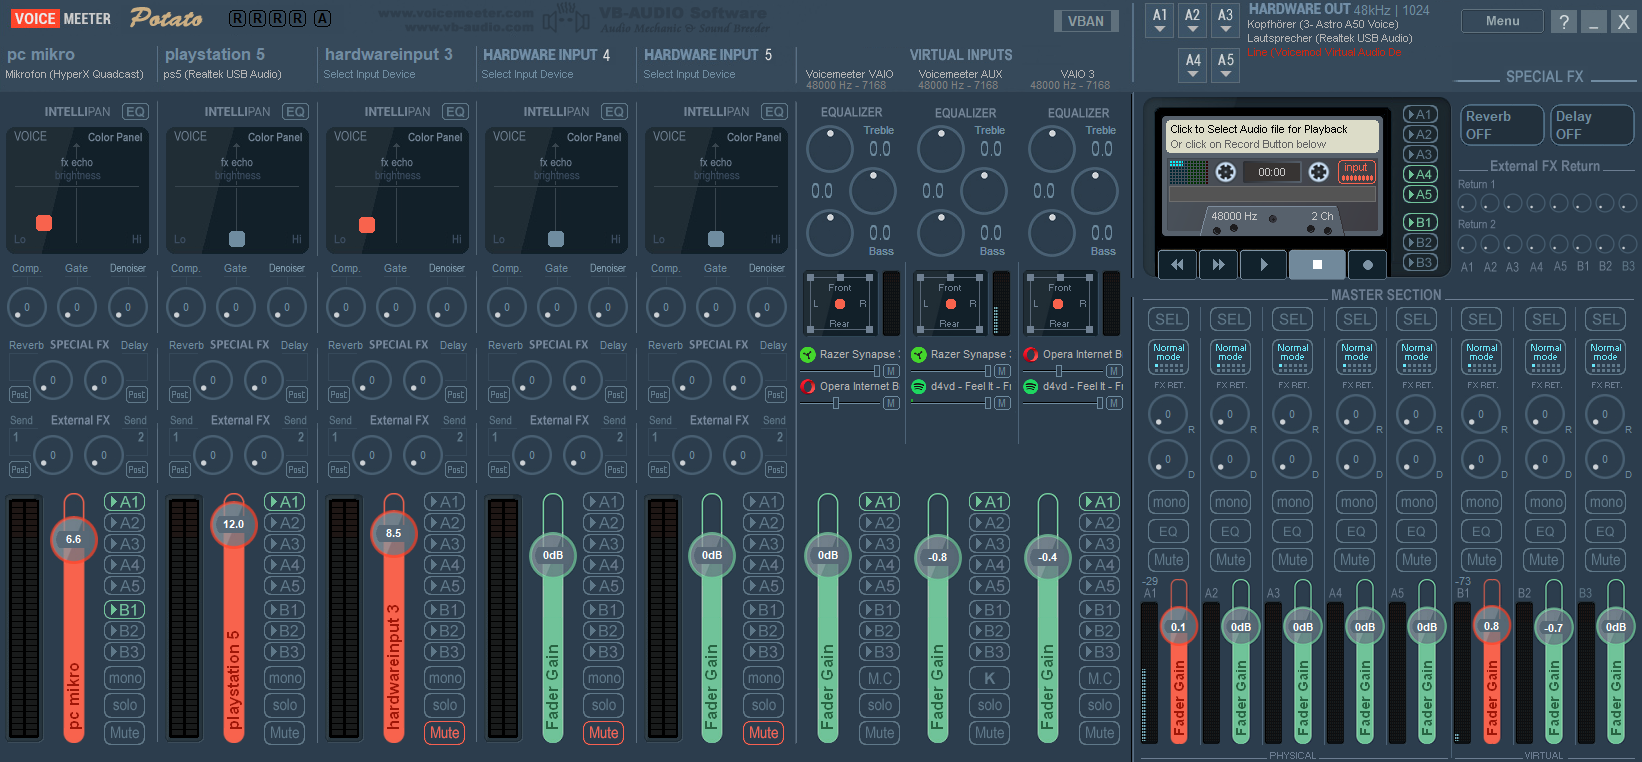Click Color Panel on the pc mikro voice panel
The image size is (1642, 762).
tap(115, 137)
